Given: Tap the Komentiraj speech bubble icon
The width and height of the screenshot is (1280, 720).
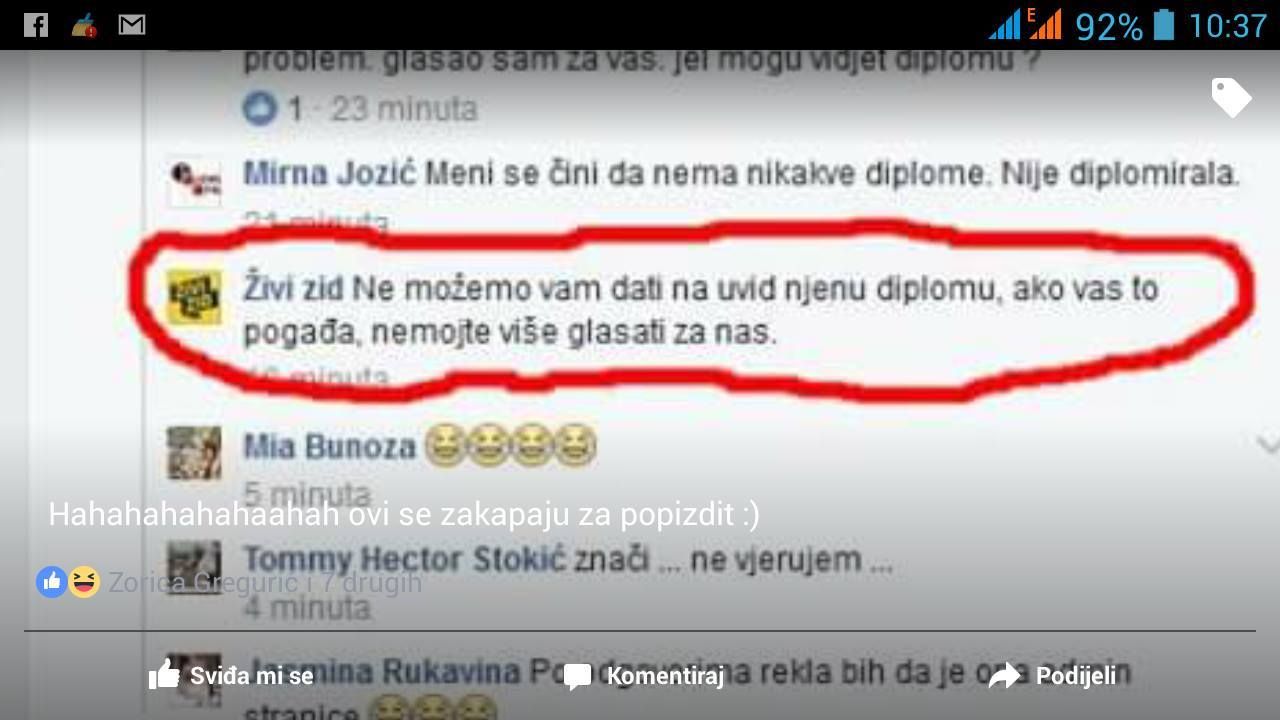Looking at the screenshot, I should pyautogui.click(x=578, y=677).
